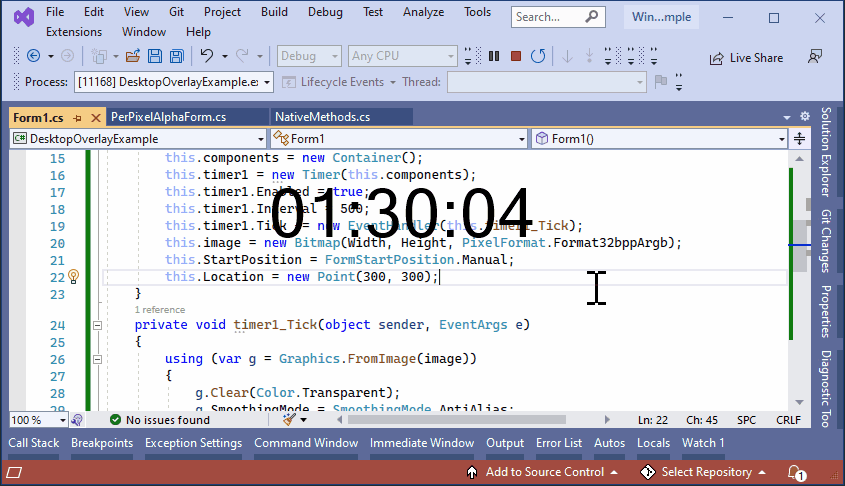Open the Git Changes side panel
Viewport: 845px width, 486px height.
click(x=826, y=241)
